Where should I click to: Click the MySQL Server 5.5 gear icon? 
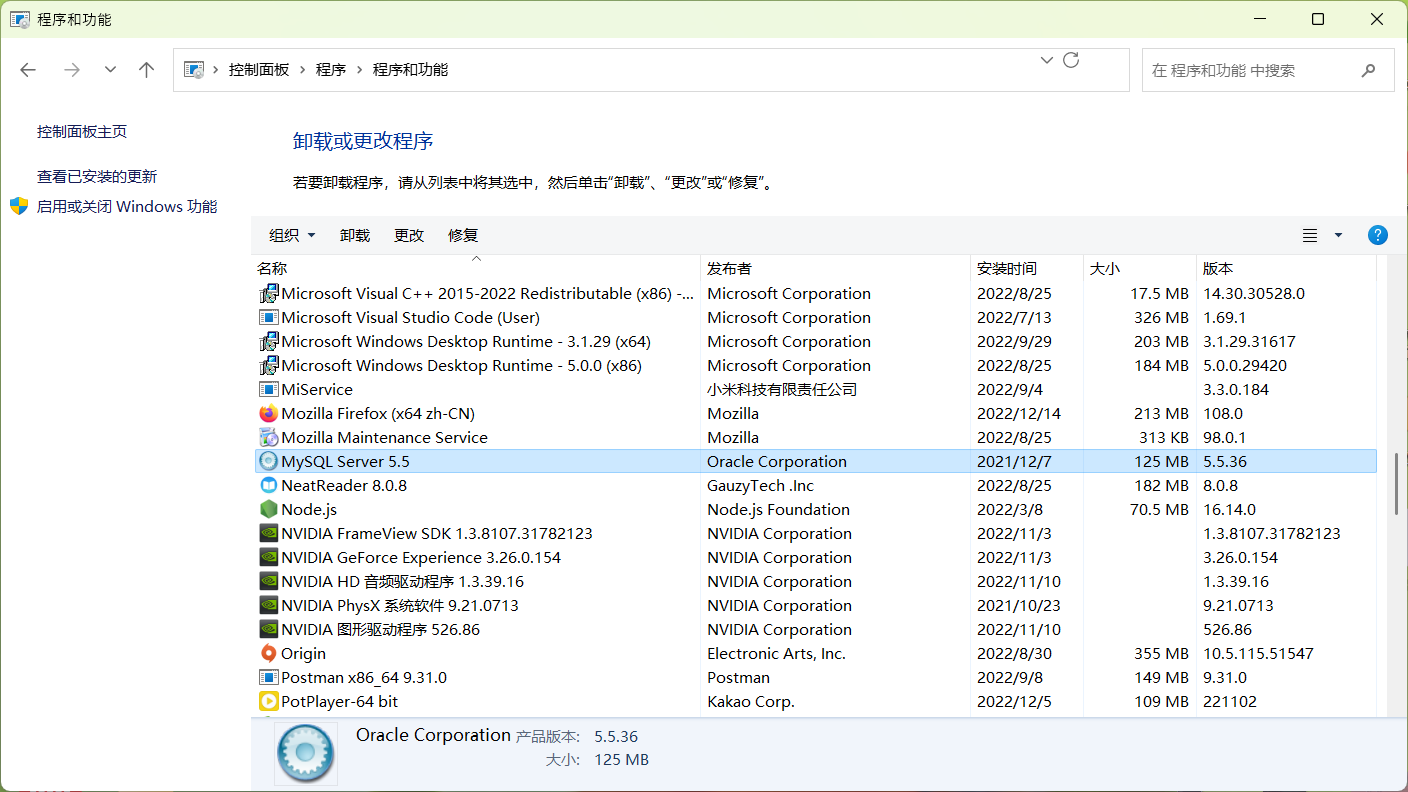(268, 461)
